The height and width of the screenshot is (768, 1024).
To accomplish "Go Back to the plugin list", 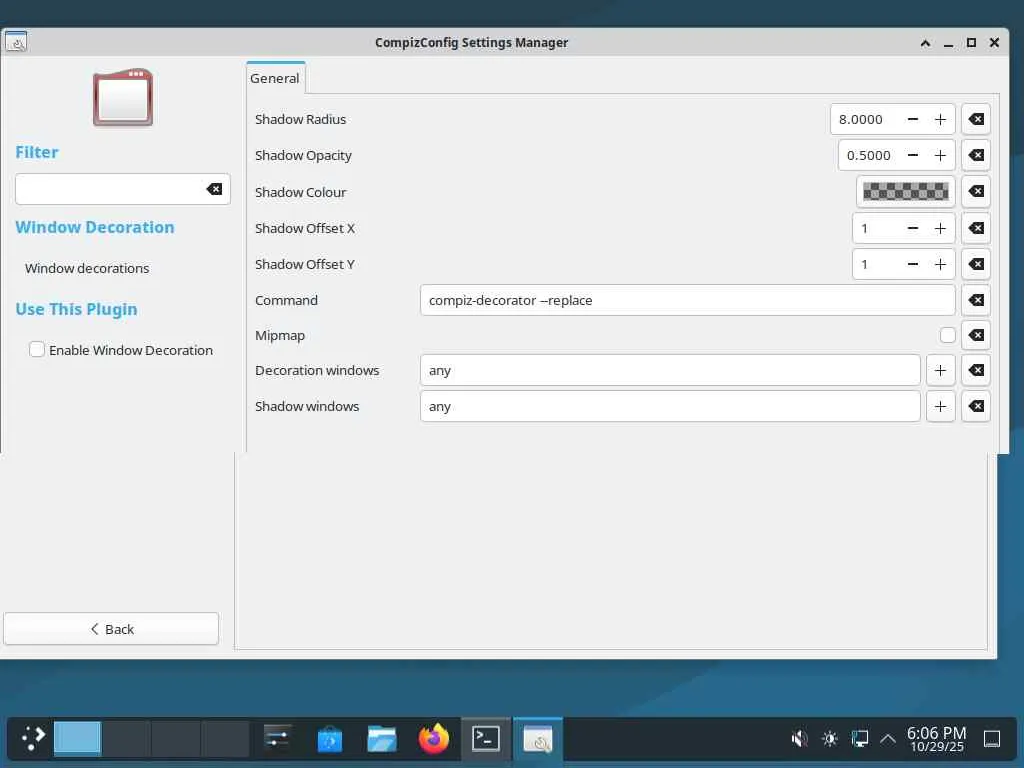I will (x=111, y=629).
